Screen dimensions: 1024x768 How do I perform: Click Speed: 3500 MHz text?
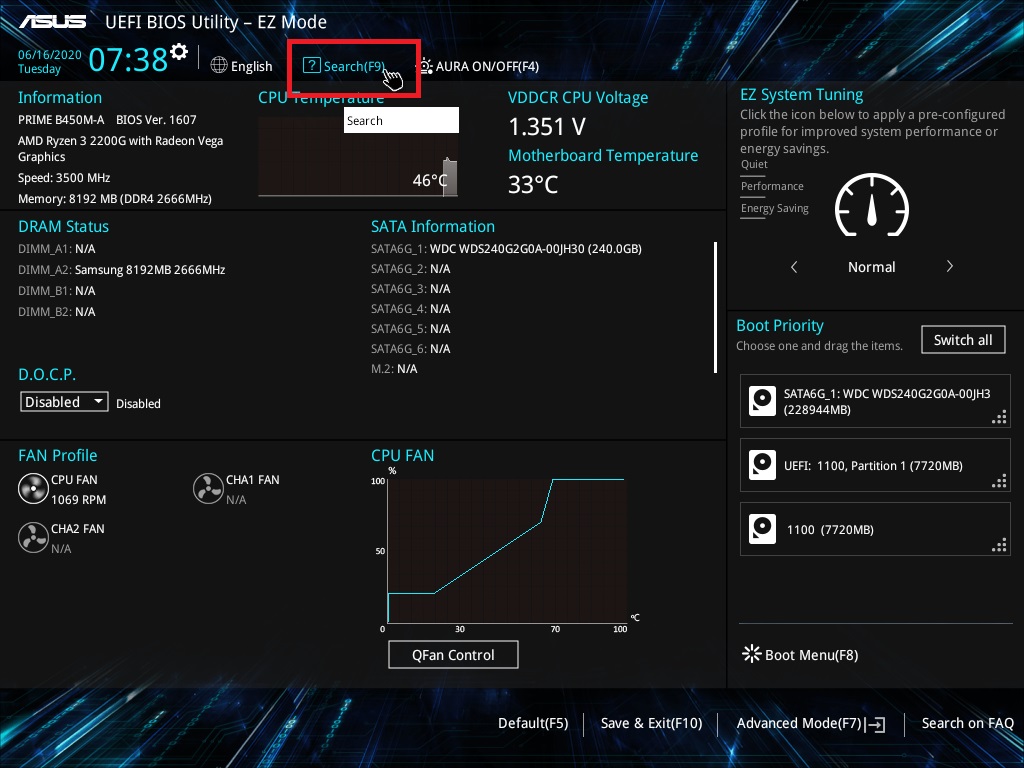coord(64,178)
